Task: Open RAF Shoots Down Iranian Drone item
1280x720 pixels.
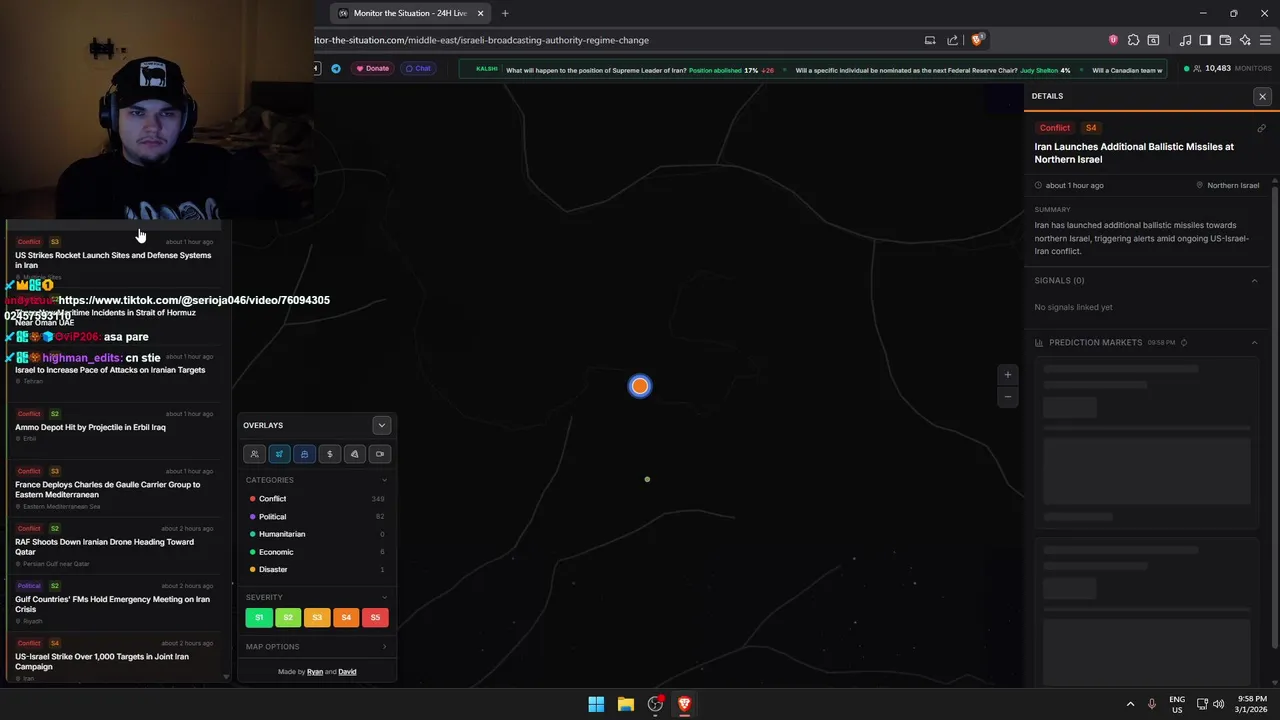Action: tap(114, 546)
